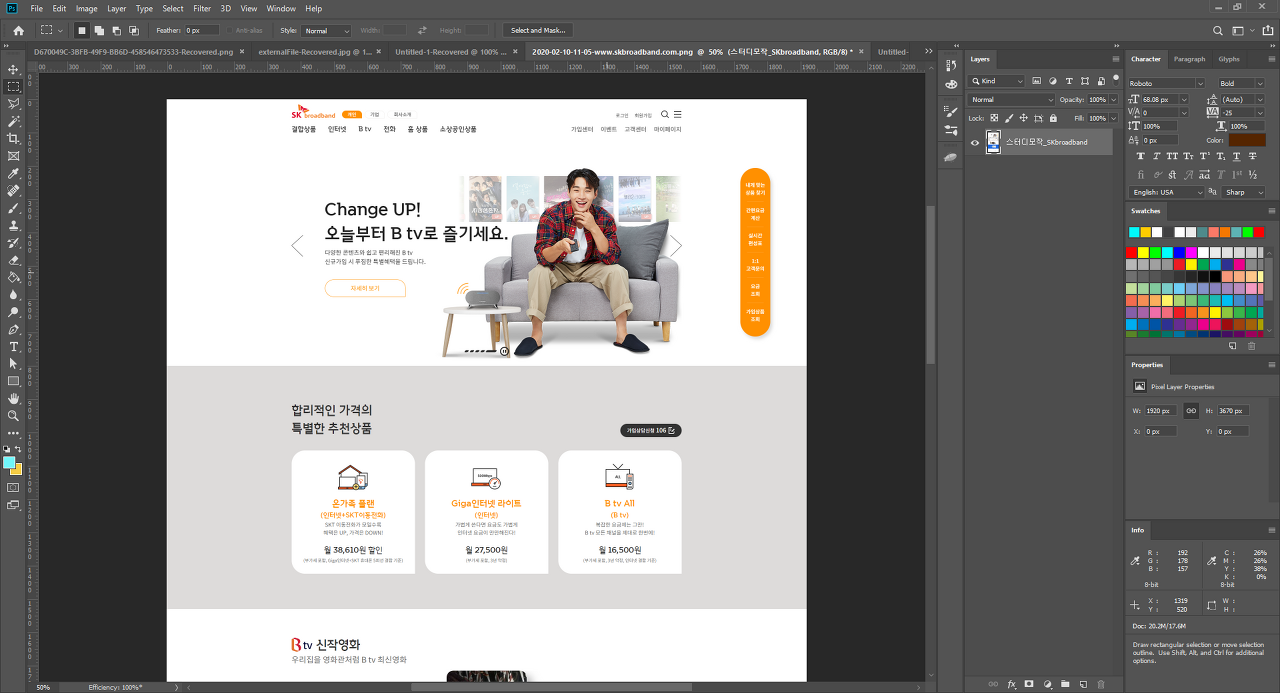This screenshot has height=693, width=1280.
Task: Select the Hand tool
Action: [14, 398]
